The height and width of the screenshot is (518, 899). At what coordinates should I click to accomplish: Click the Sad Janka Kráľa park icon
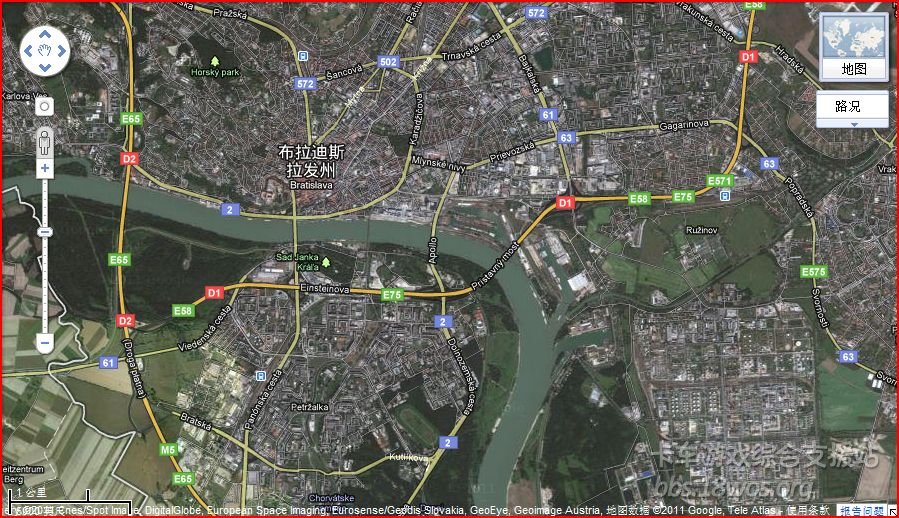[x=326, y=262]
